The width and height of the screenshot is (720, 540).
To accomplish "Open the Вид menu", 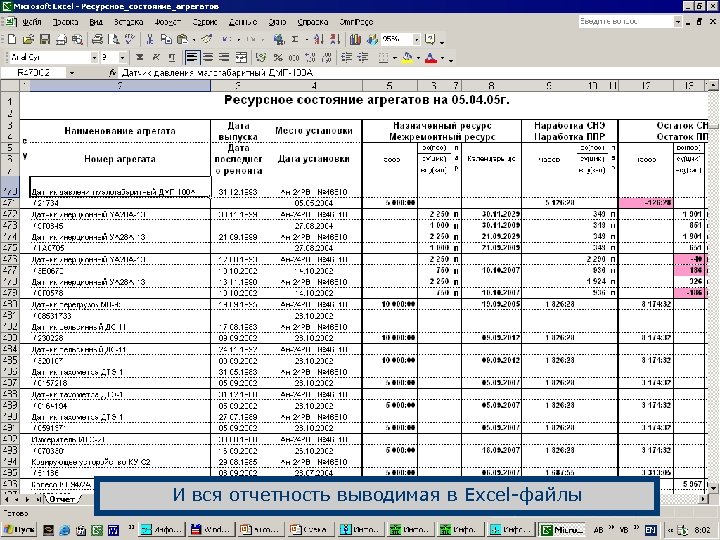I will click(x=96, y=22).
